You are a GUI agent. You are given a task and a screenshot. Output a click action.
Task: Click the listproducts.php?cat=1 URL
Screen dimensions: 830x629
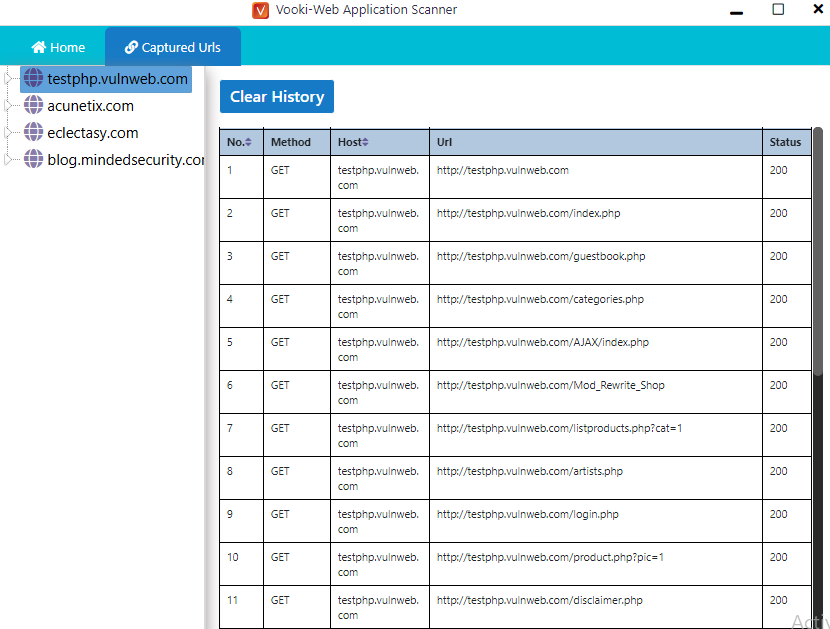[x=560, y=428]
